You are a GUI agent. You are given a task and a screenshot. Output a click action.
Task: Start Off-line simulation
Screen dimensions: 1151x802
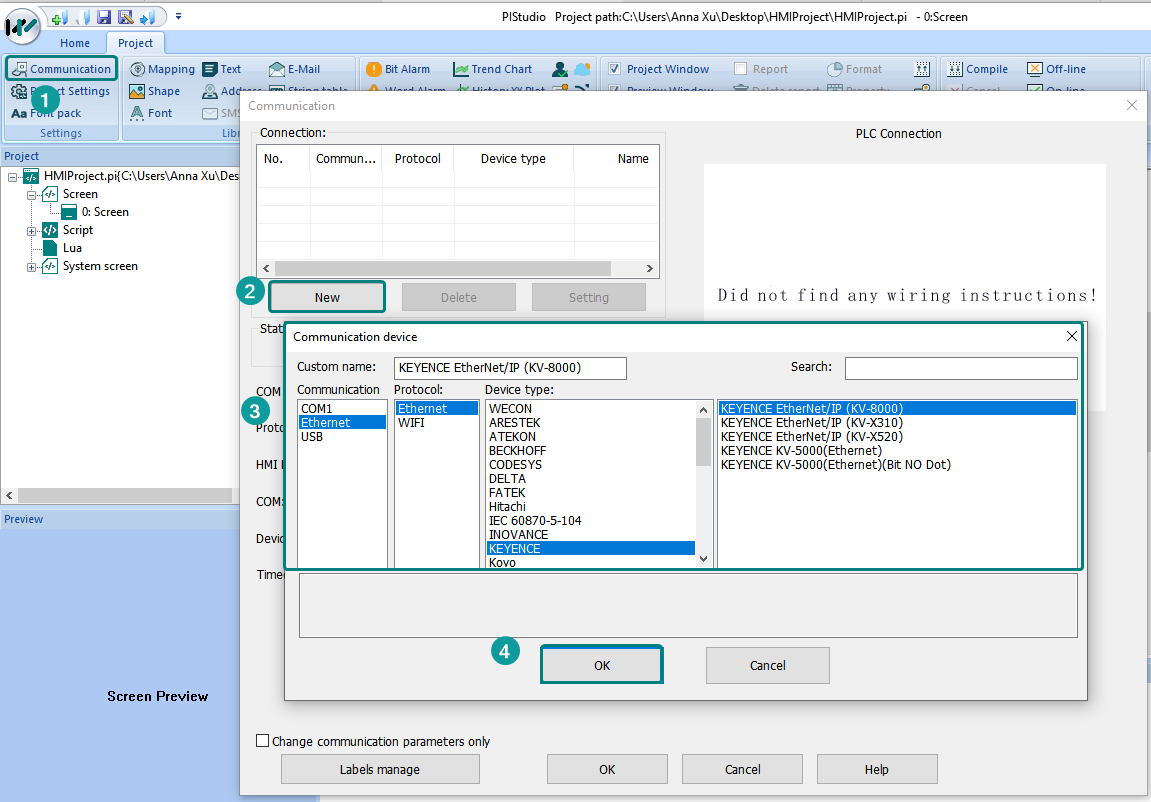(x=1056, y=69)
